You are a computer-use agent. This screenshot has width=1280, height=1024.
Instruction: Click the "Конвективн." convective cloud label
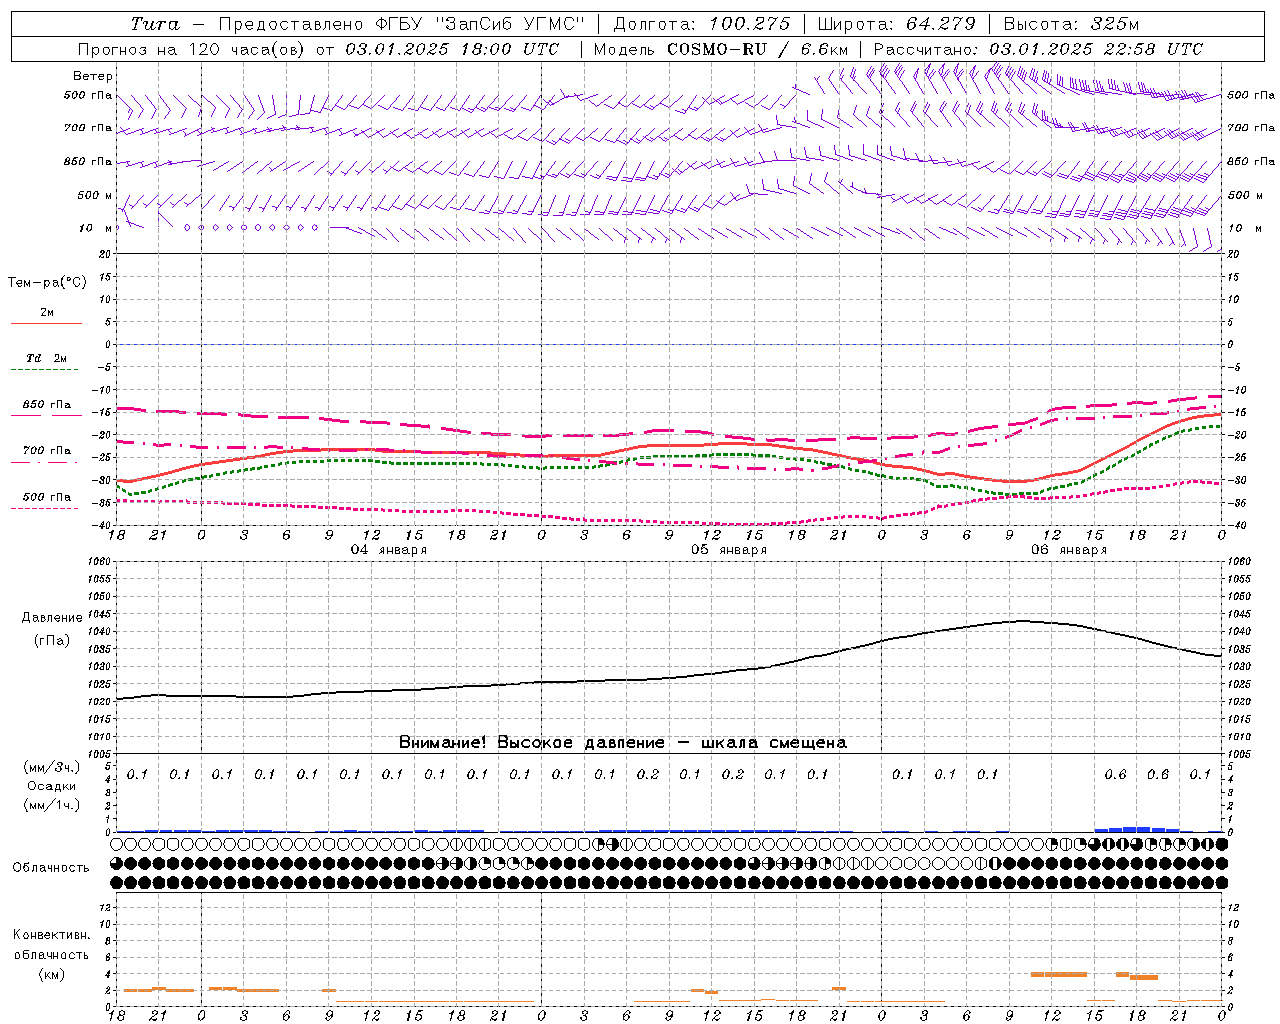pyautogui.click(x=52, y=935)
